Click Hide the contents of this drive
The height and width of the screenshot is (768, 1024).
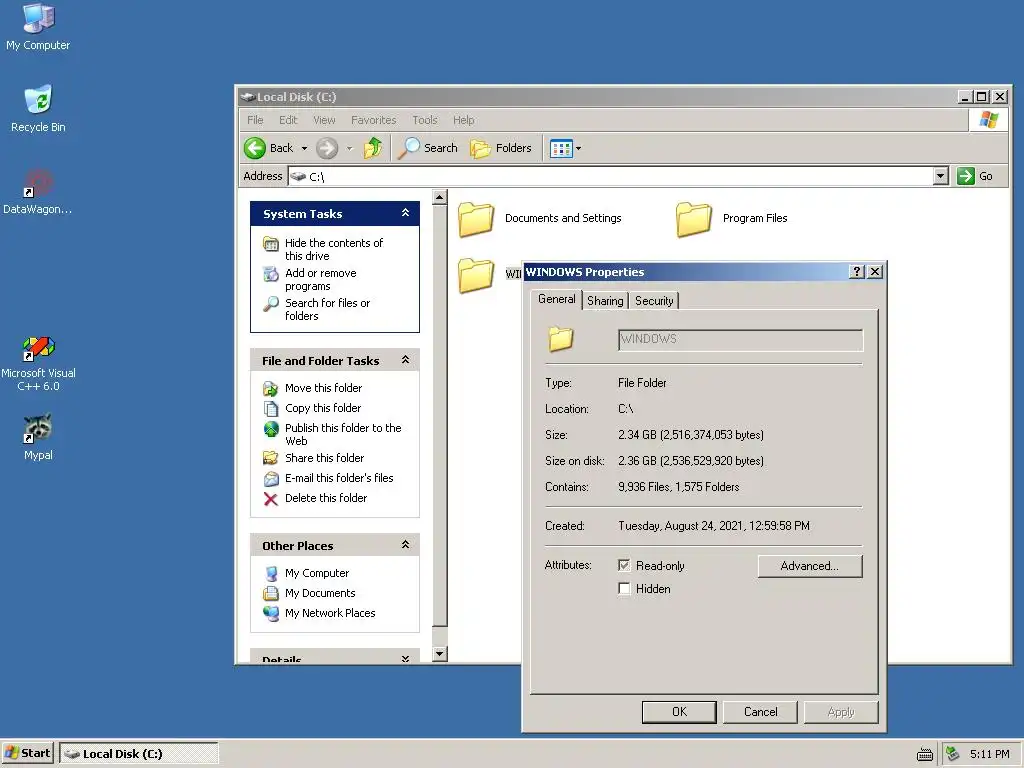click(334, 249)
